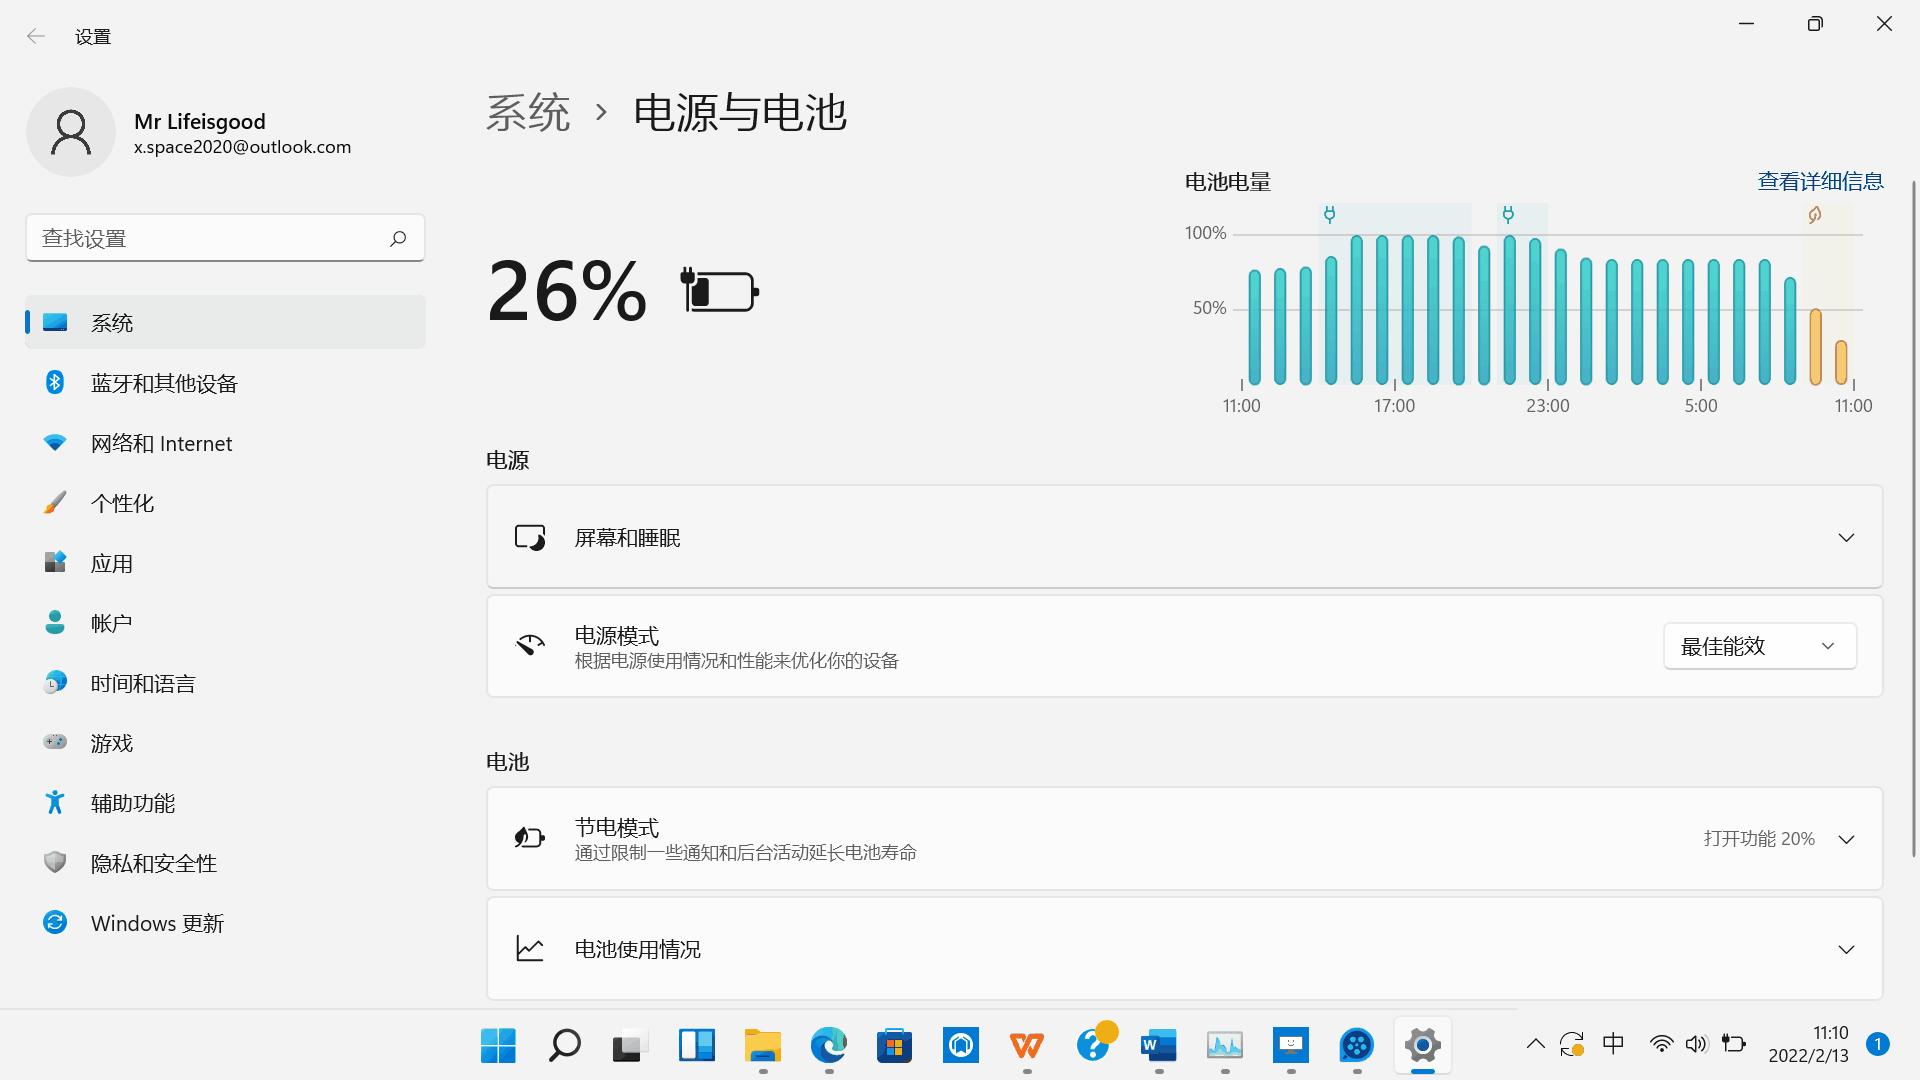Select a battery level bar in the chart
The height and width of the screenshot is (1080, 1920).
[1357, 310]
